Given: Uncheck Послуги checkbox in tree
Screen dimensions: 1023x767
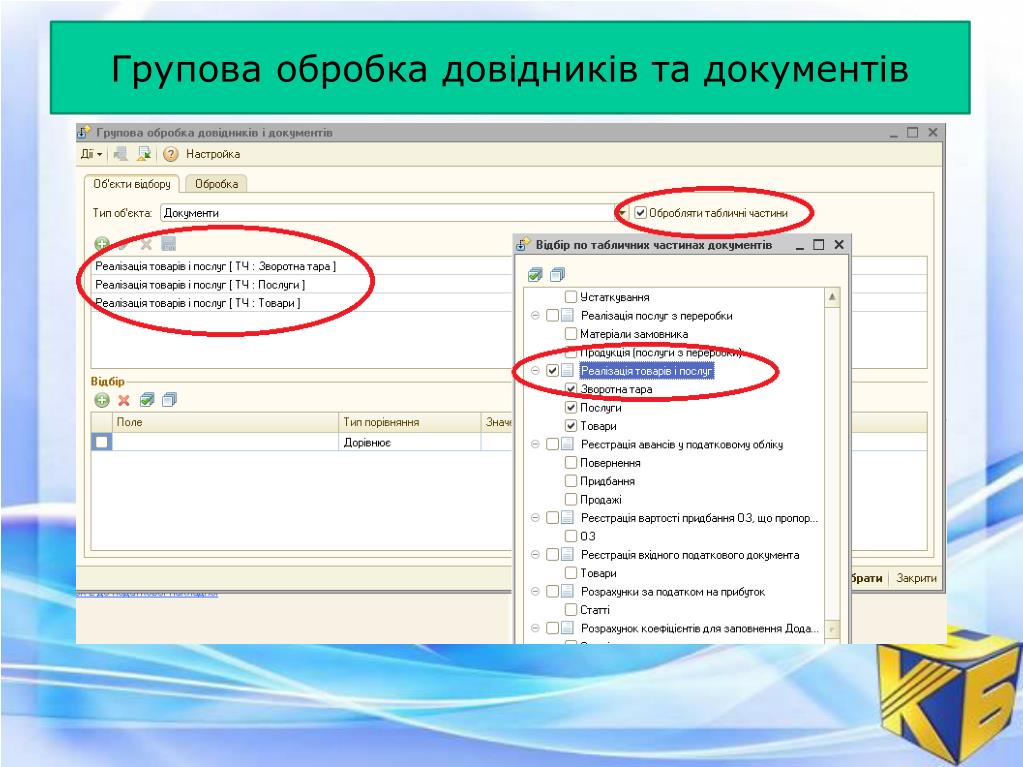Looking at the screenshot, I should 571,408.
